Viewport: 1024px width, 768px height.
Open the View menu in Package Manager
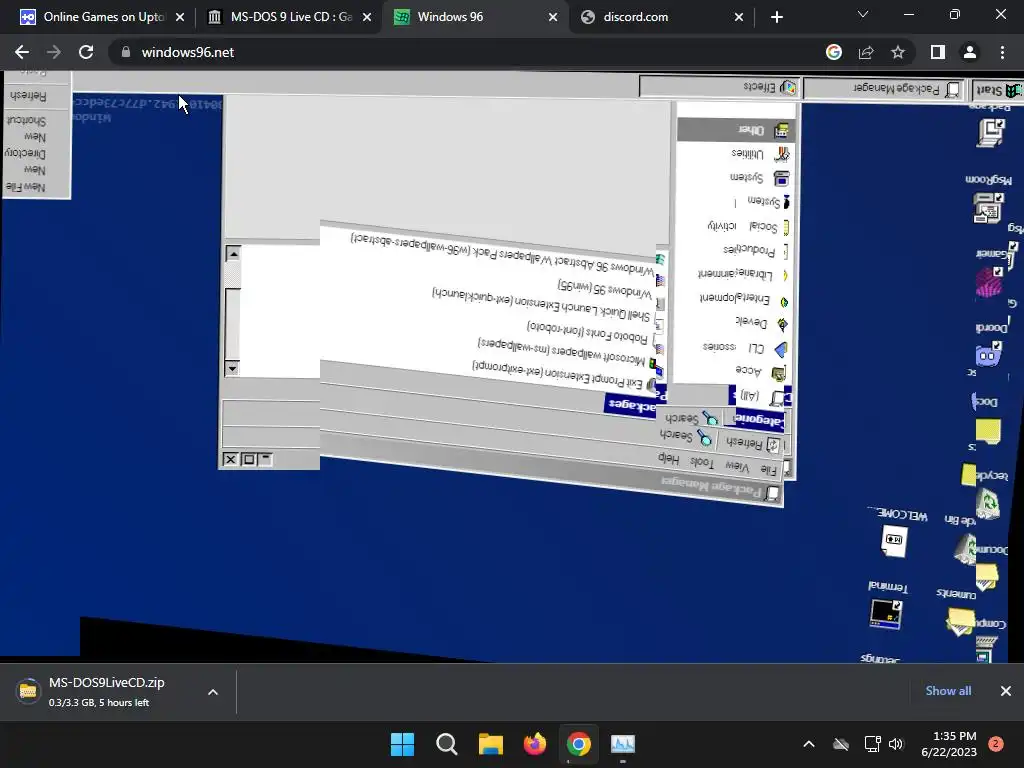click(x=737, y=466)
